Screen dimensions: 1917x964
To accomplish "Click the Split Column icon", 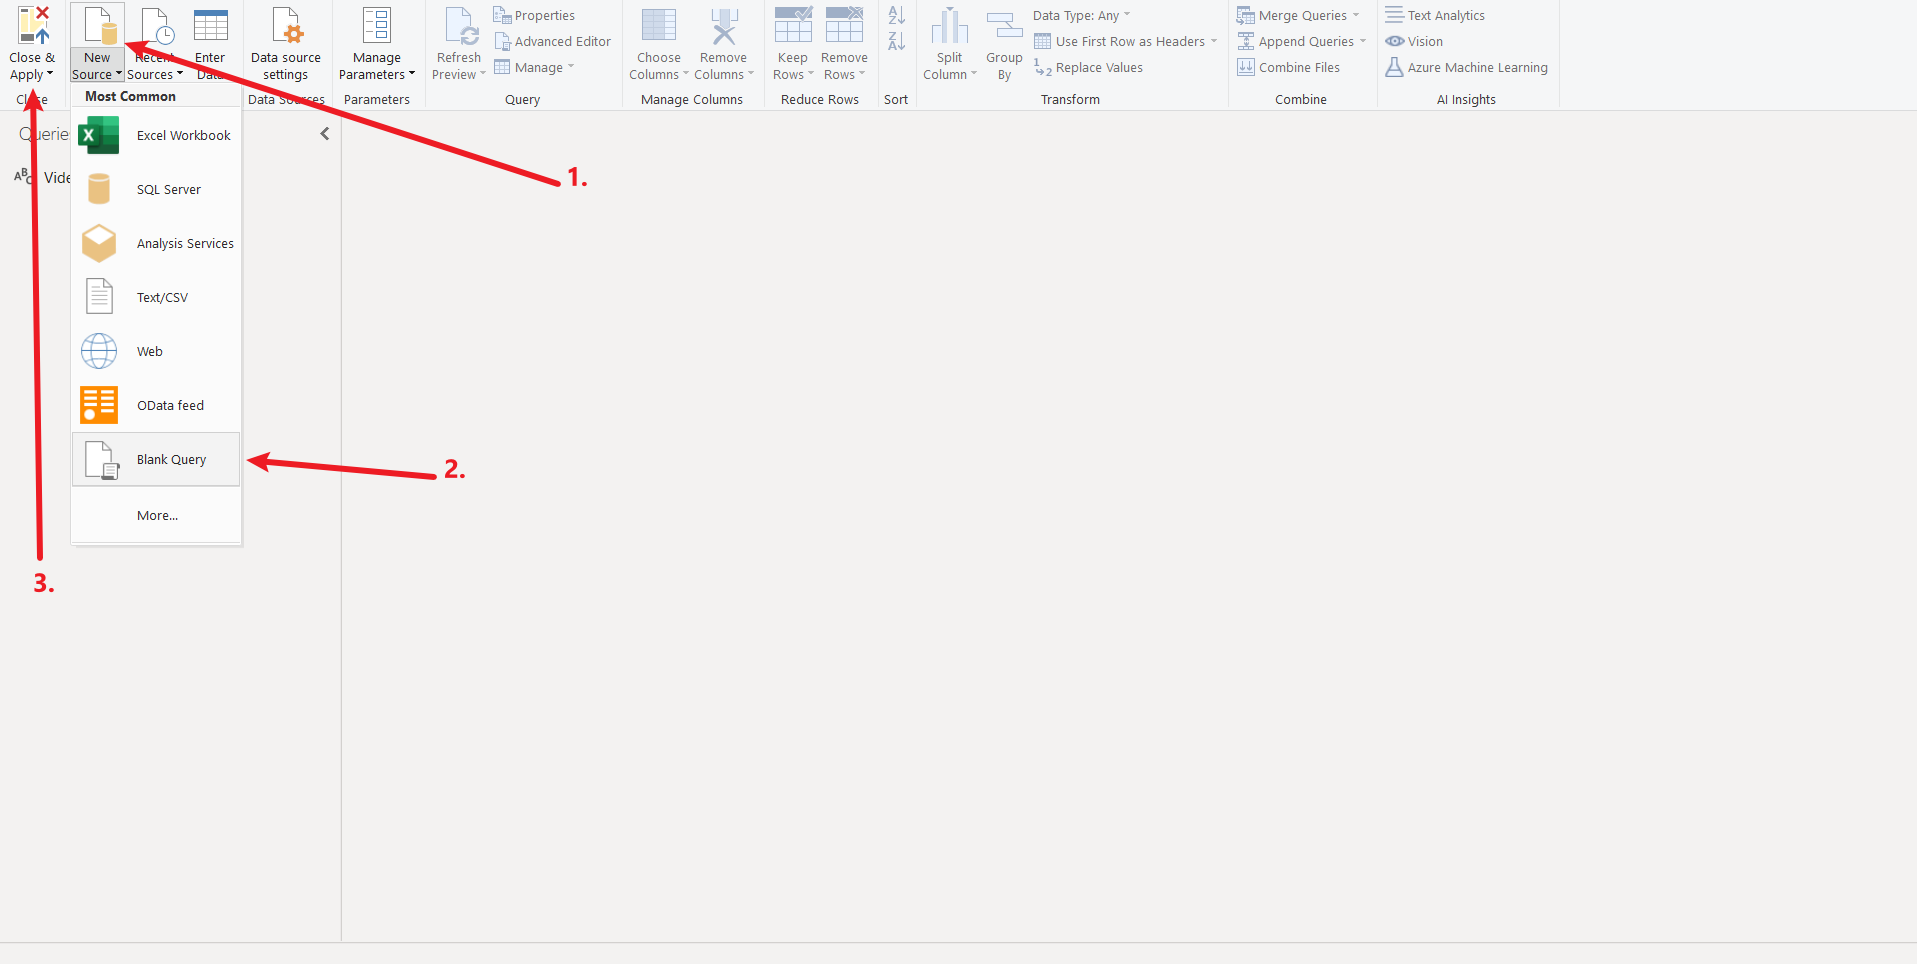I will [949, 26].
